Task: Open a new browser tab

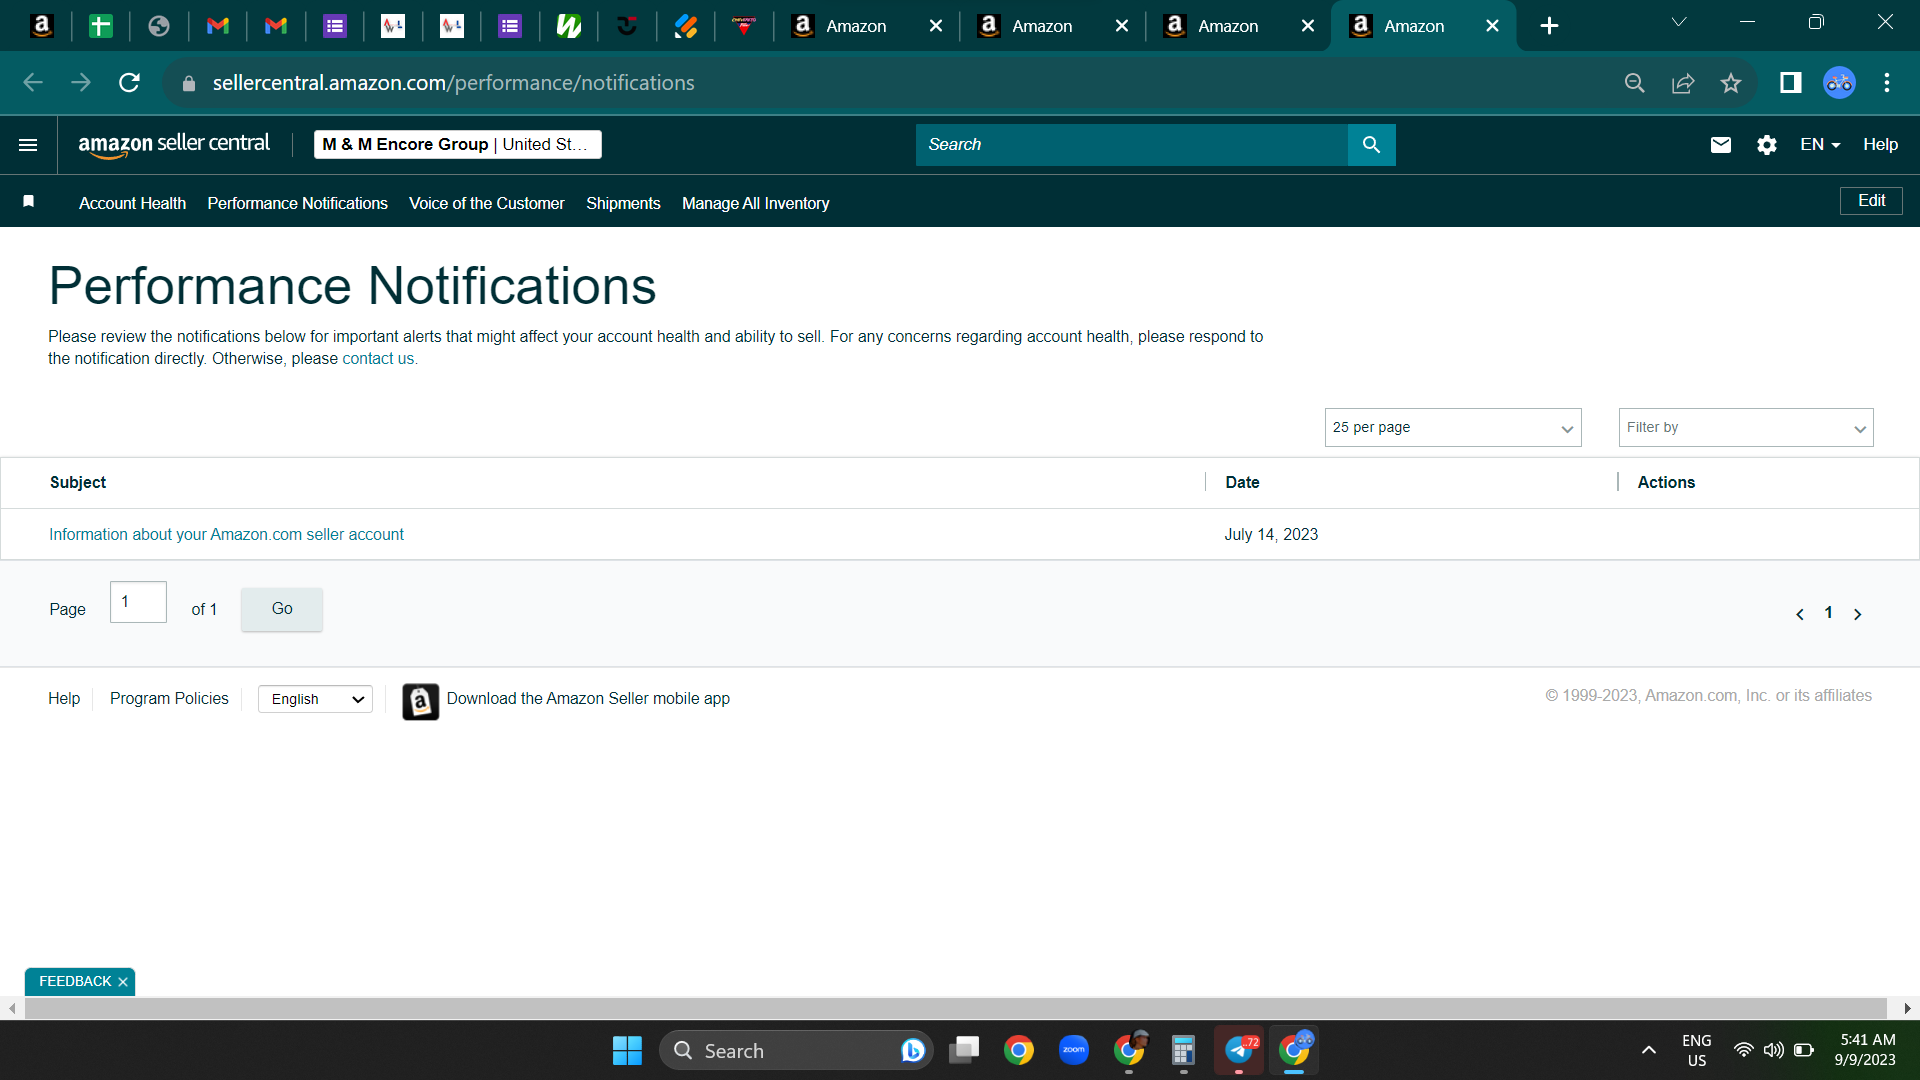Action: [1549, 26]
